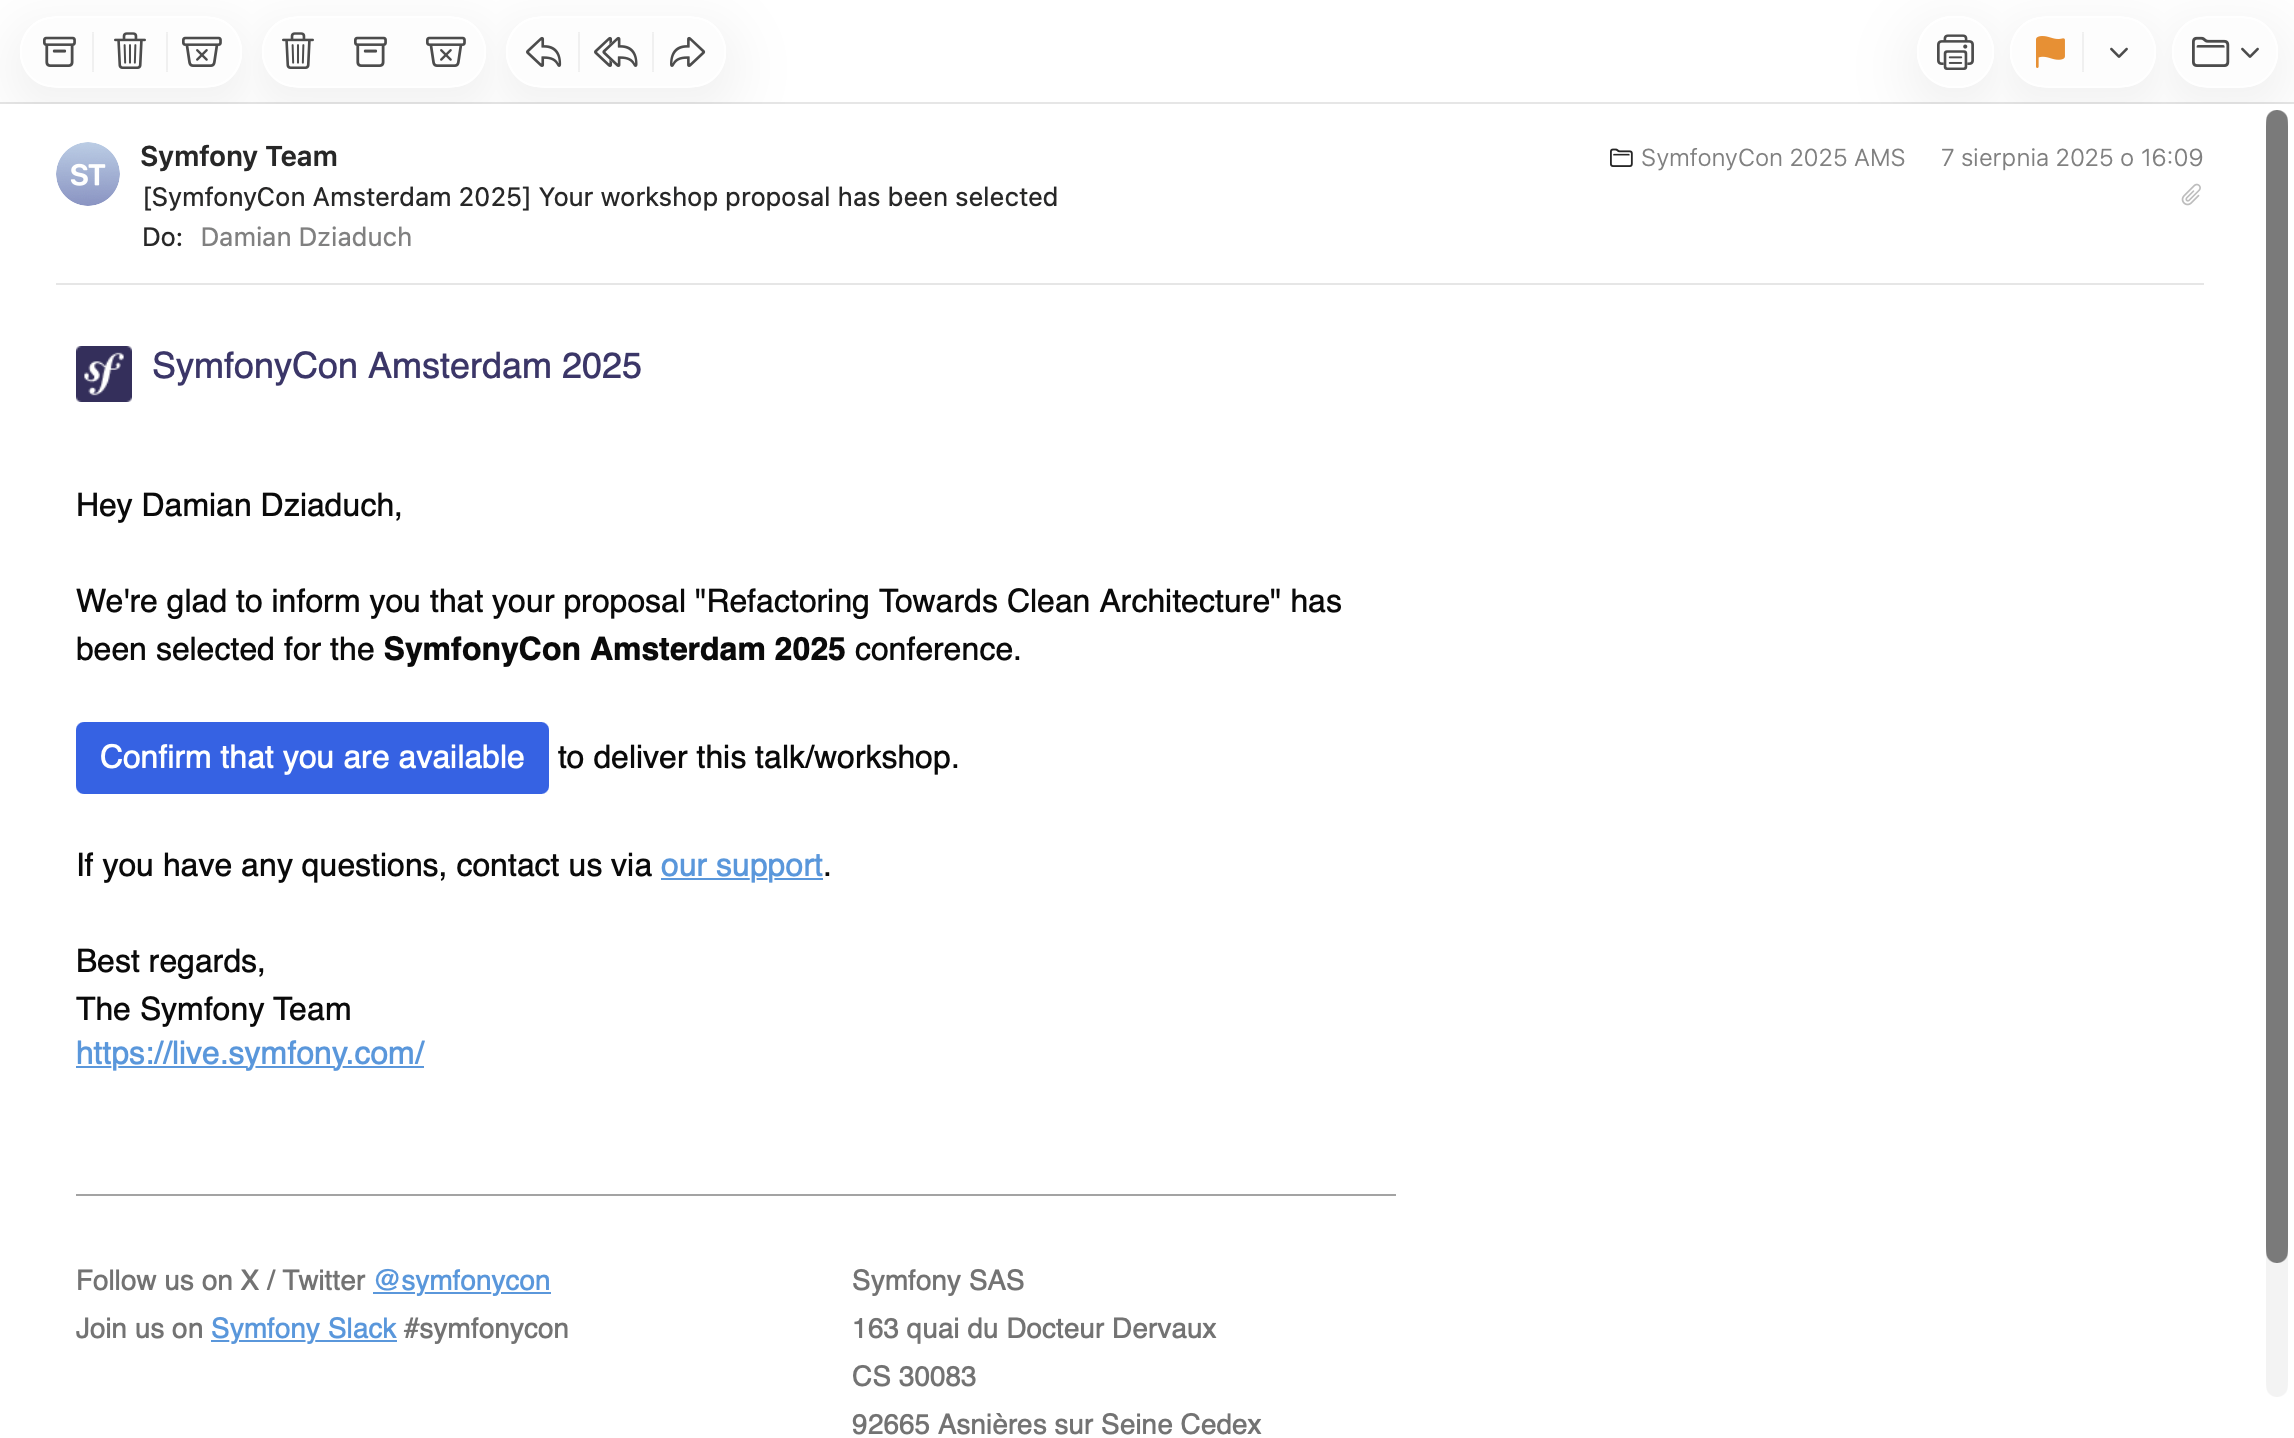Click the Symfony logo in the email
The width and height of the screenshot is (2294, 1438).
(104, 374)
